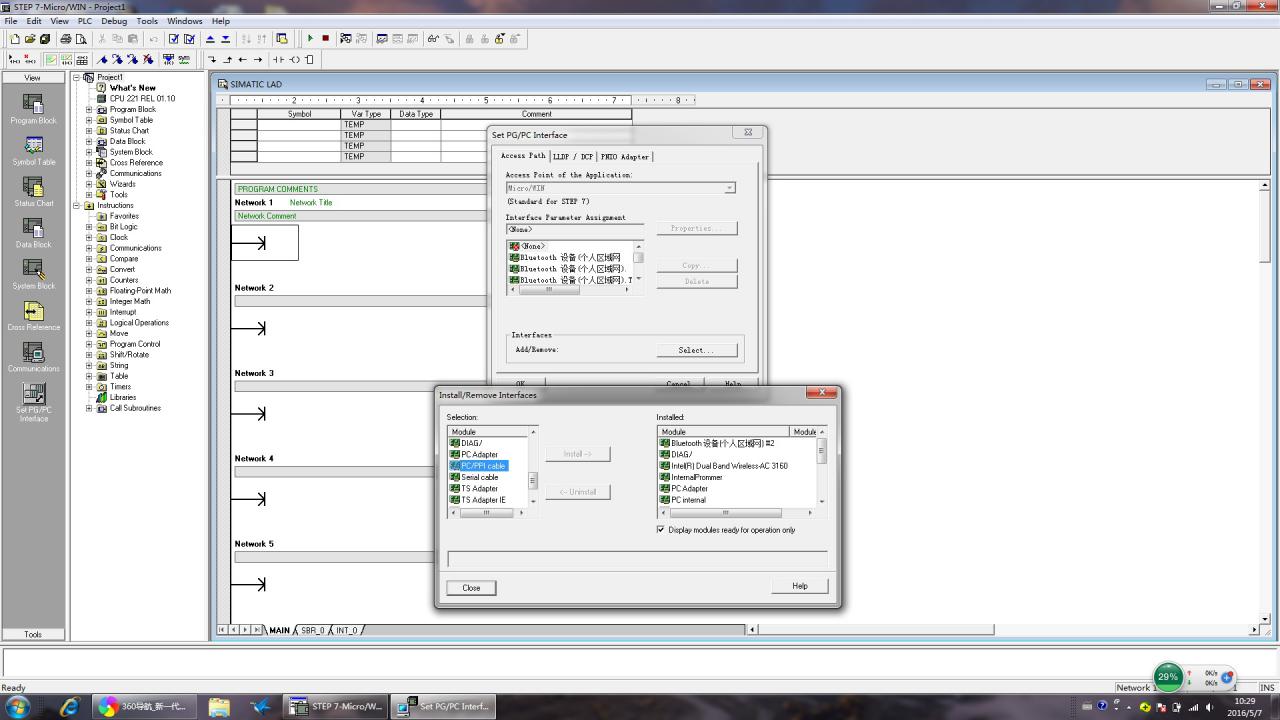Click Help in Install/Remove Interfaces dialog
The height and width of the screenshot is (720, 1280).
(x=800, y=586)
